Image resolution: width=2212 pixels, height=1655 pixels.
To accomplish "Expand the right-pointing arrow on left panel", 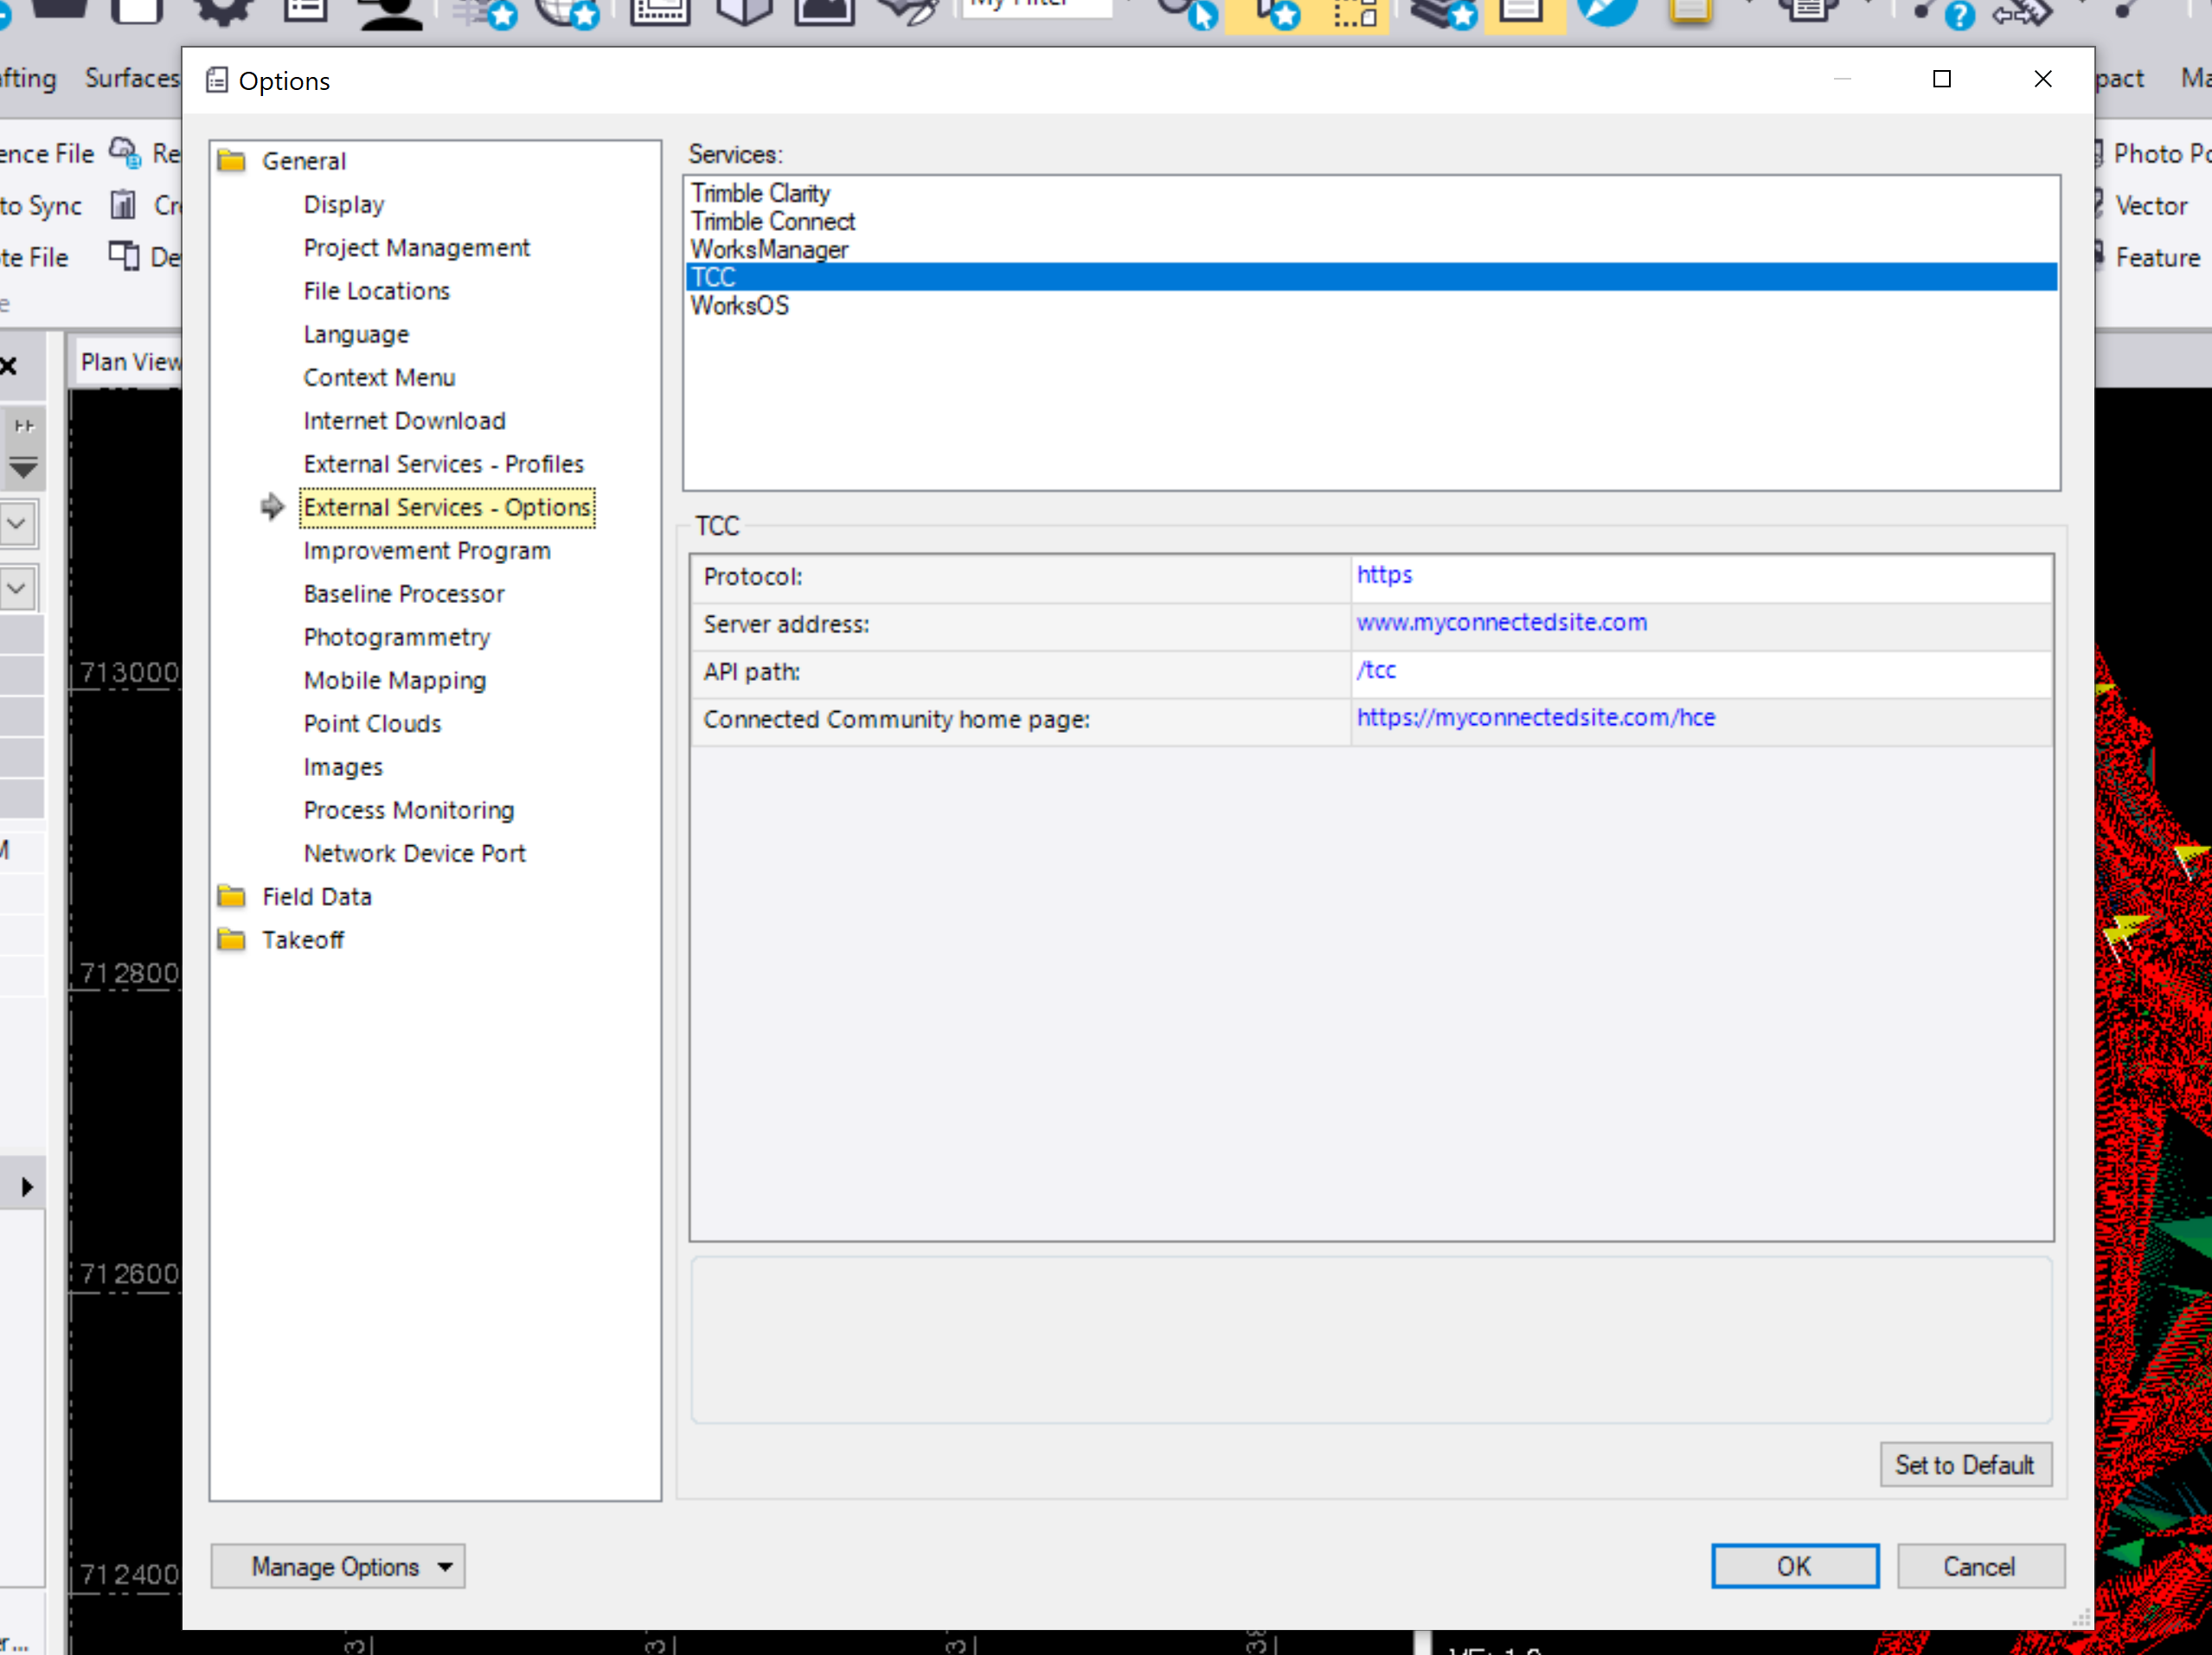I will (26, 1187).
